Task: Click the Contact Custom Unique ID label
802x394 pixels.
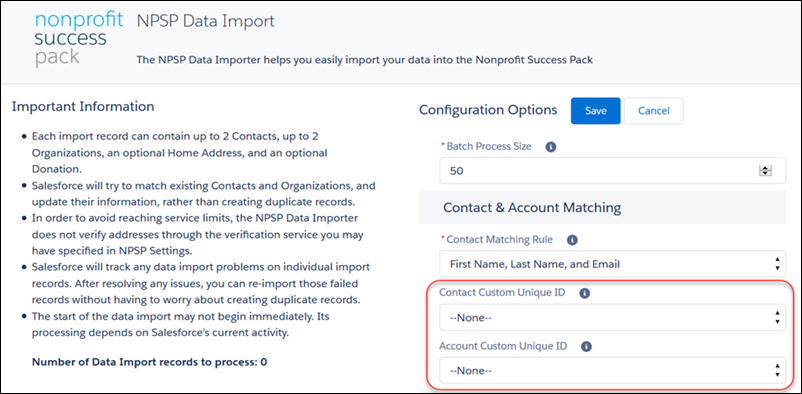Action: tap(502, 293)
